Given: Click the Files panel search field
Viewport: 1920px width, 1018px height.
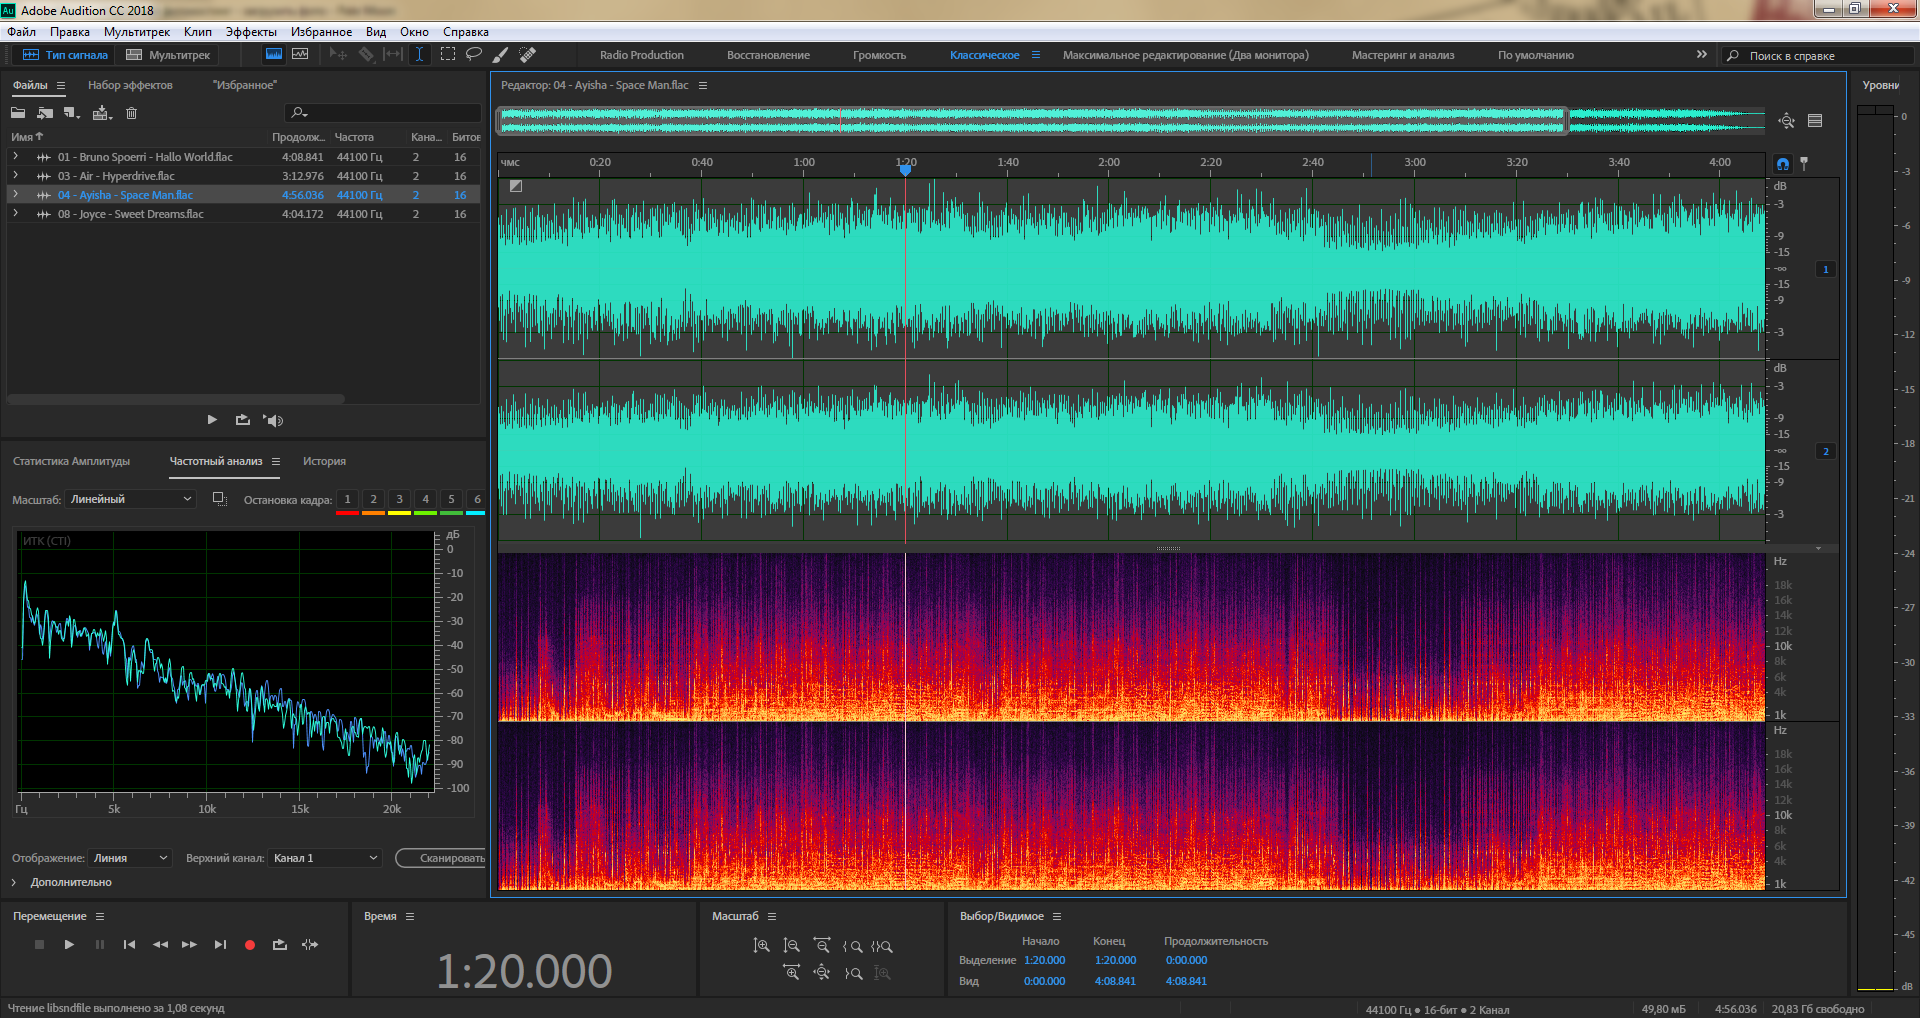Looking at the screenshot, I should click(382, 112).
